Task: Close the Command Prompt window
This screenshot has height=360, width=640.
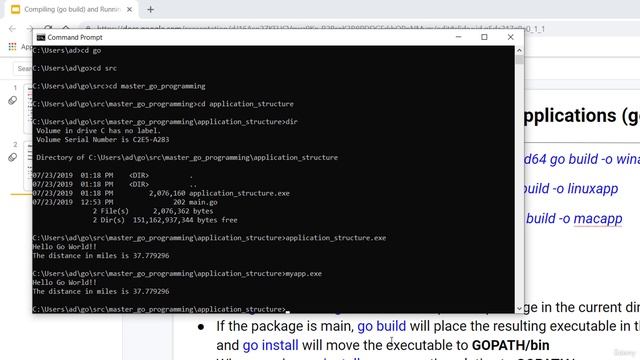Action: tap(510, 37)
